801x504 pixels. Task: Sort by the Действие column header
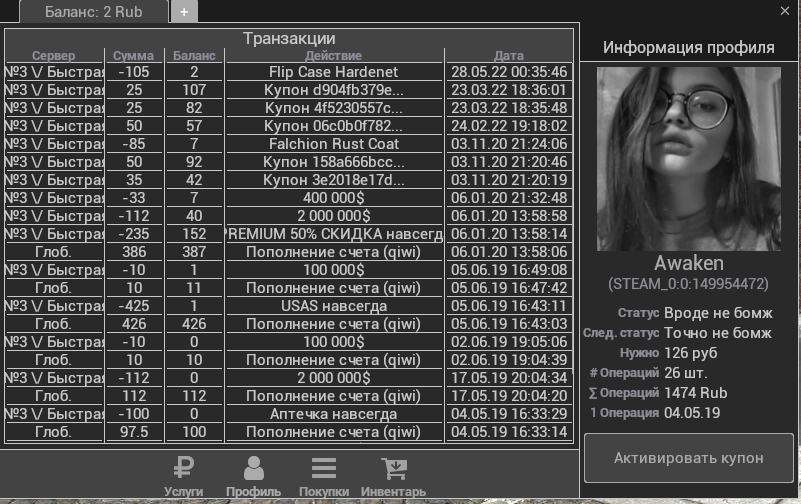click(334, 56)
